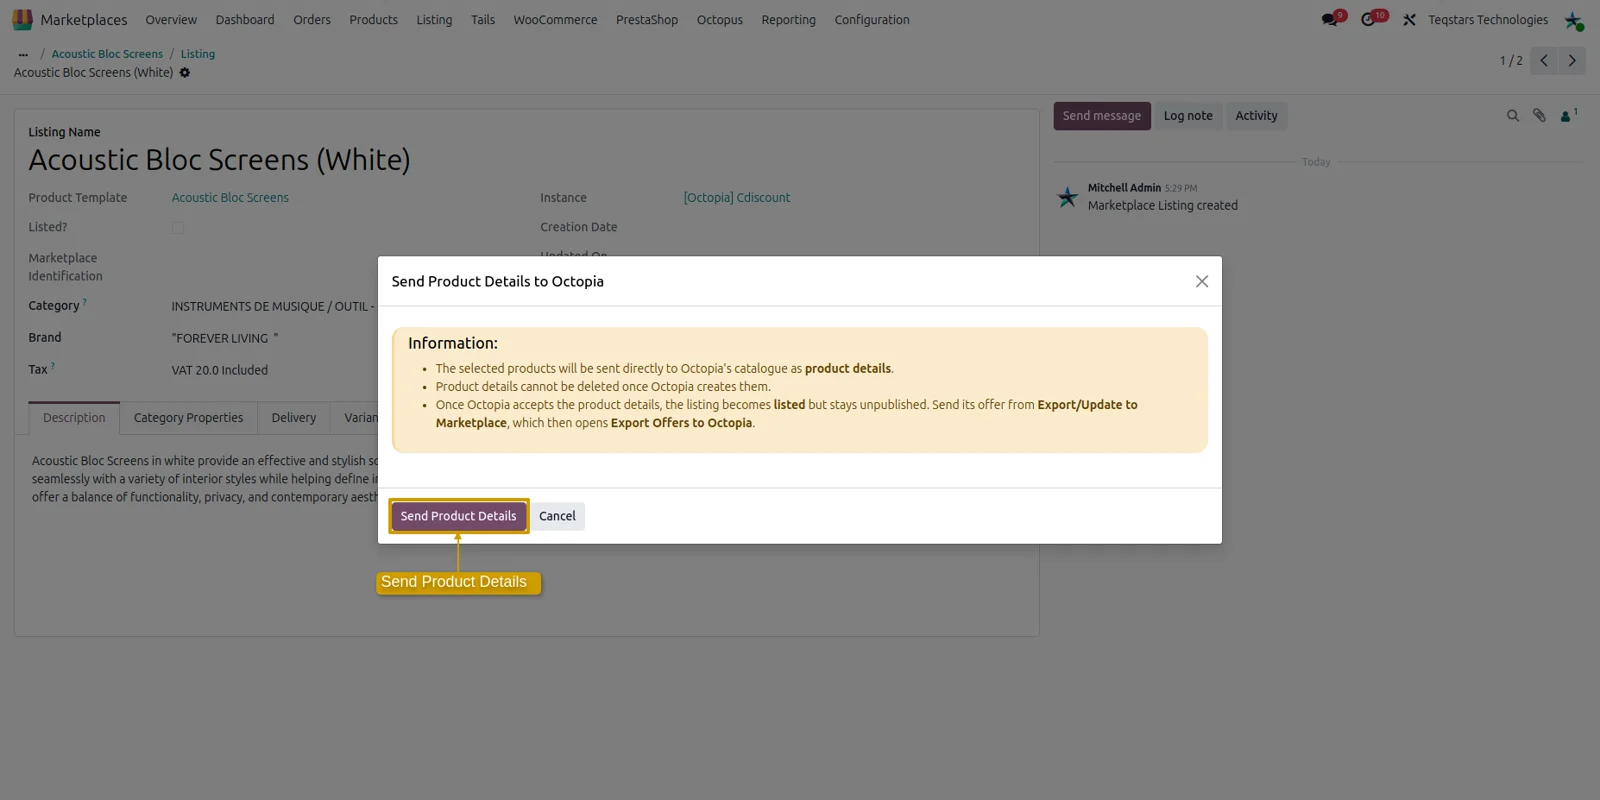Viewport: 1600px width, 800px height.
Task: Show the followers icon
Action: (x=1568, y=116)
